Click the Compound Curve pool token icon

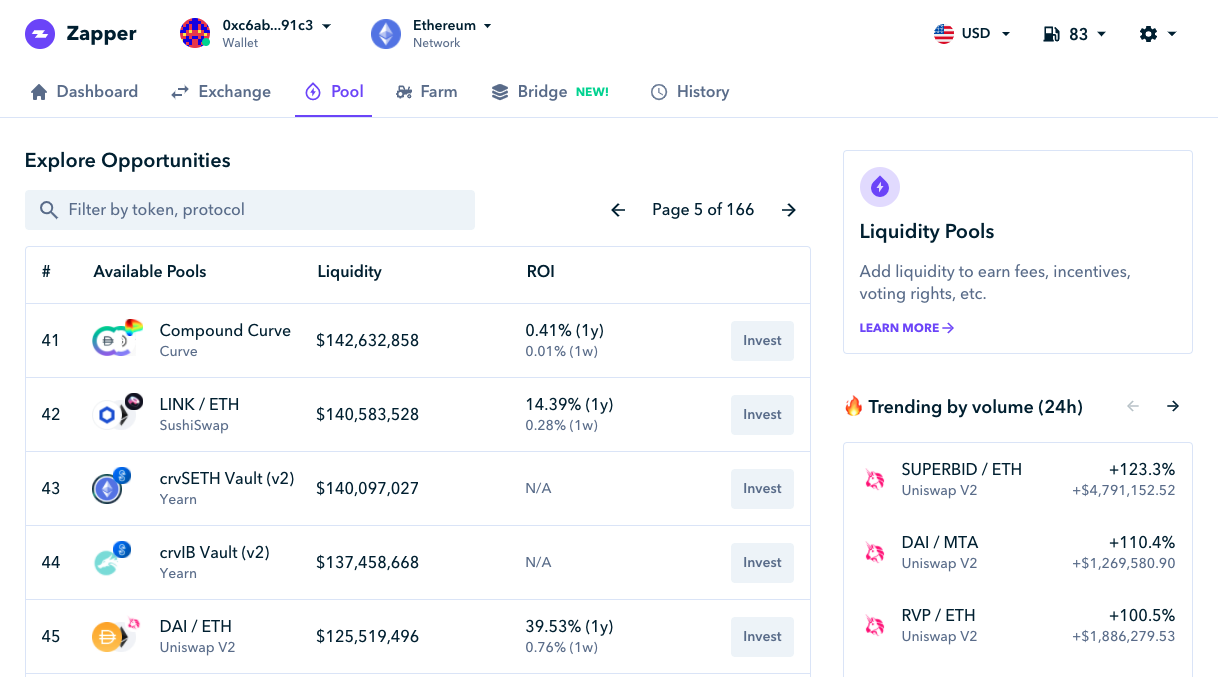[x=113, y=340]
